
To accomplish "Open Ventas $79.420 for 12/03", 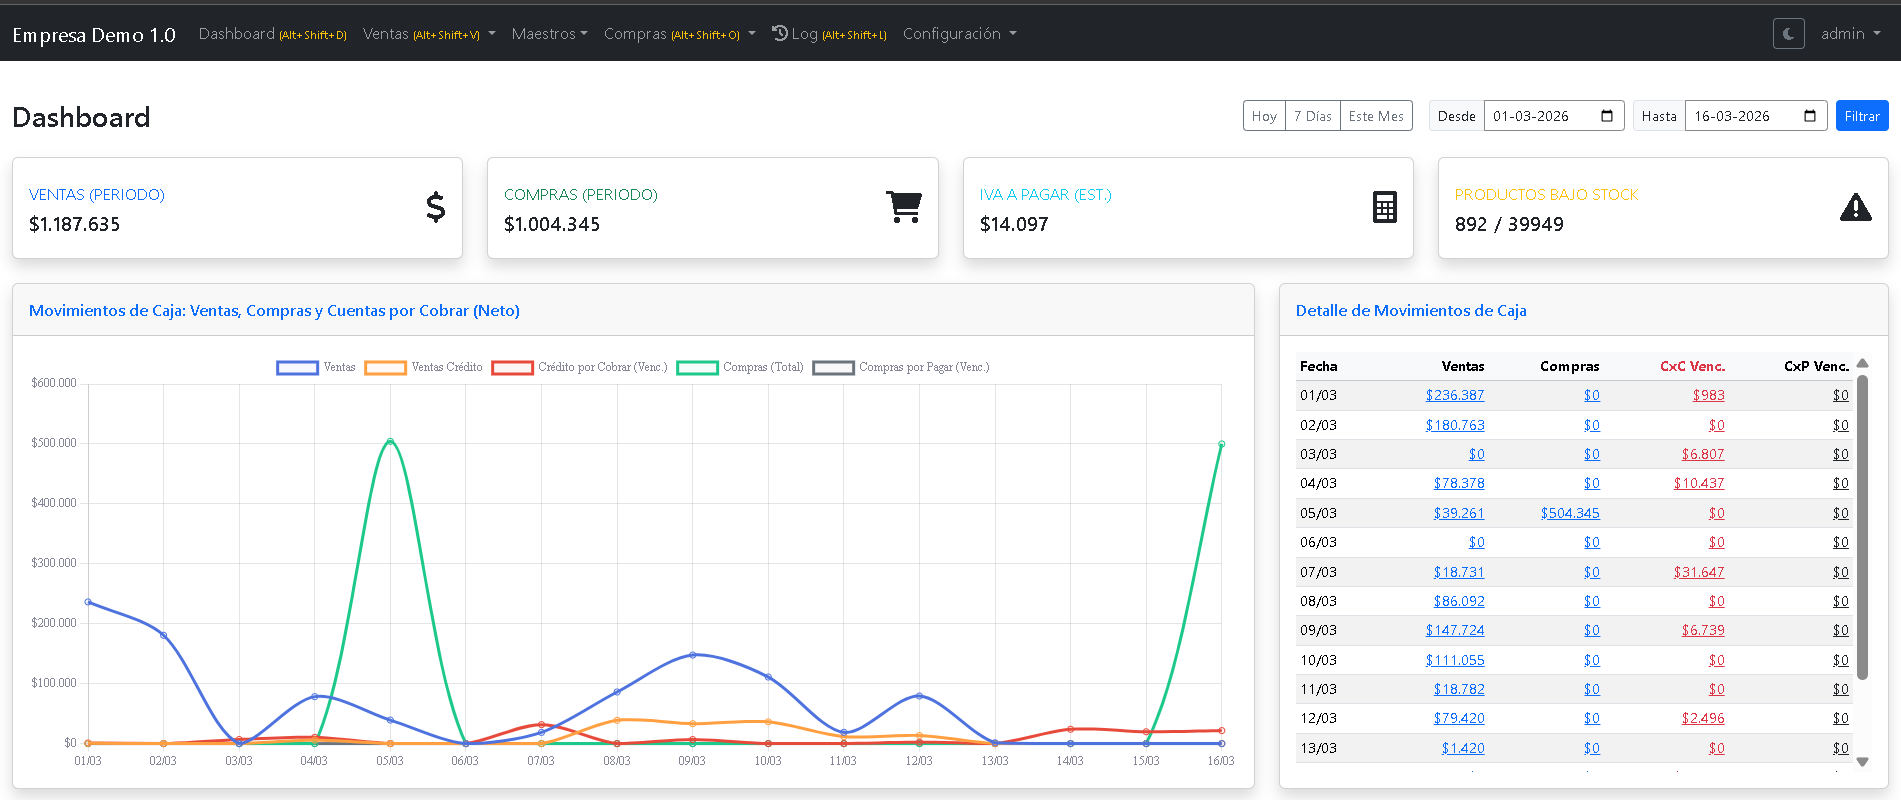I will coord(1459,718).
